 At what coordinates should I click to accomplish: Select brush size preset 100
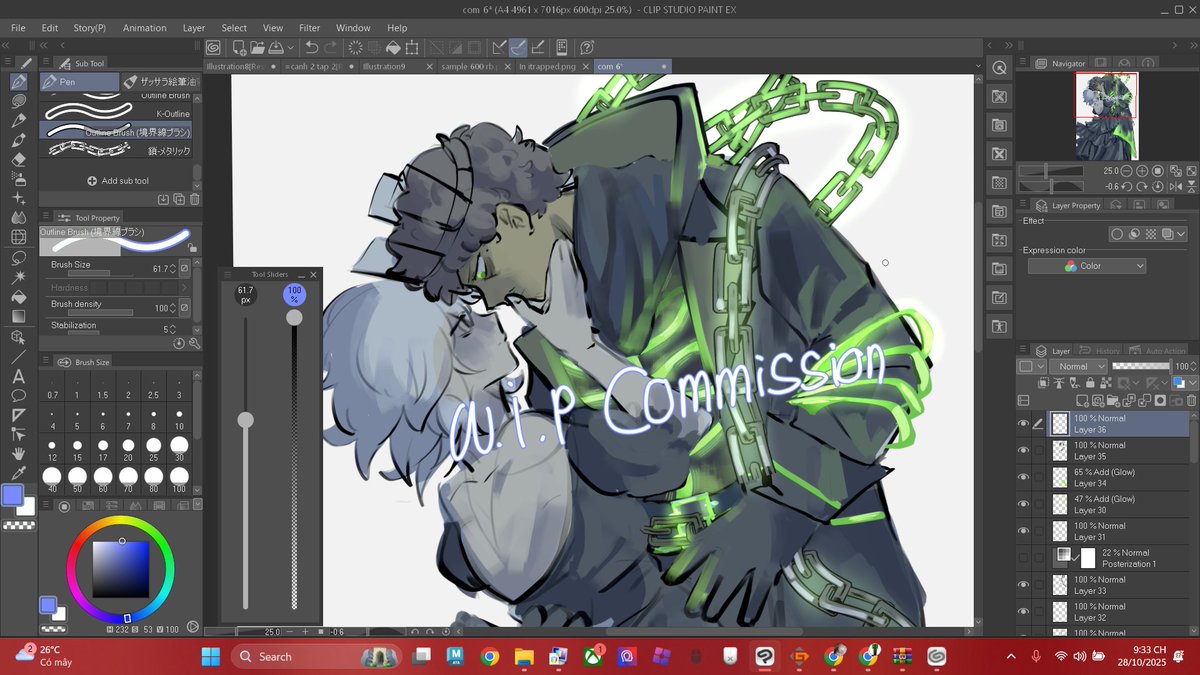[x=178, y=478]
